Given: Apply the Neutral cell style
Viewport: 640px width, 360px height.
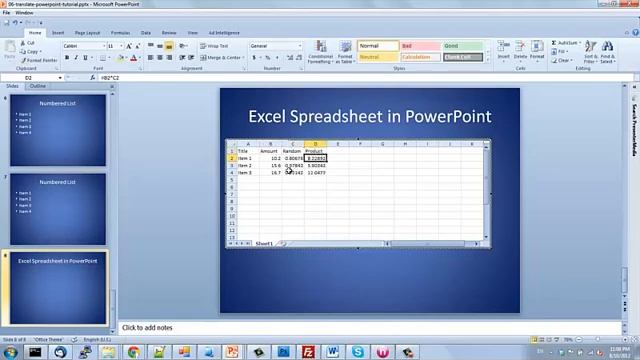Looking at the screenshot, I should pyautogui.click(x=378, y=57).
